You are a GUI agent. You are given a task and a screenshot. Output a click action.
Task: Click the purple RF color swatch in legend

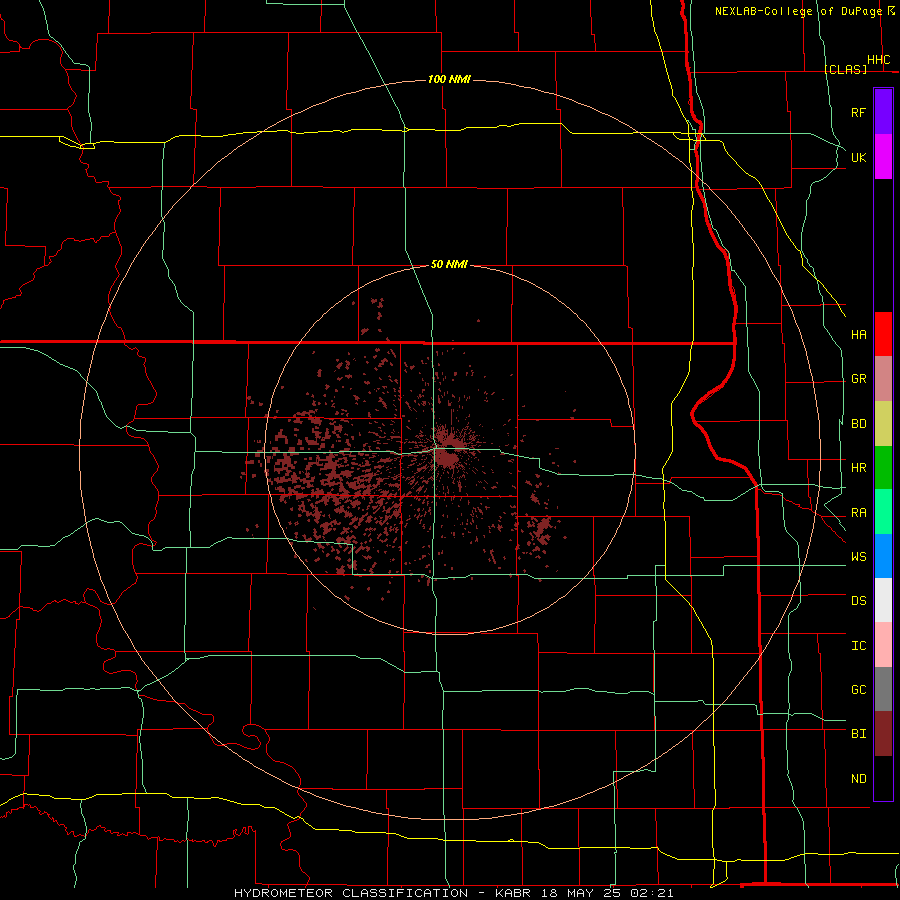pyautogui.click(x=883, y=112)
